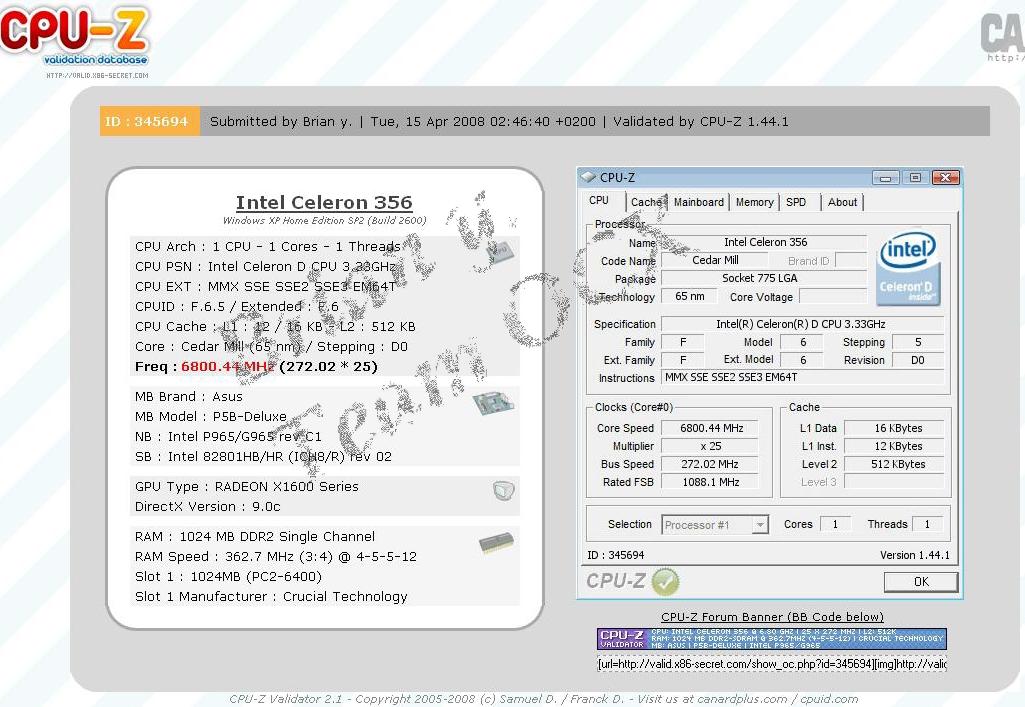
Task: Click the Package field Socket 775 LGA
Action: click(x=764, y=278)
